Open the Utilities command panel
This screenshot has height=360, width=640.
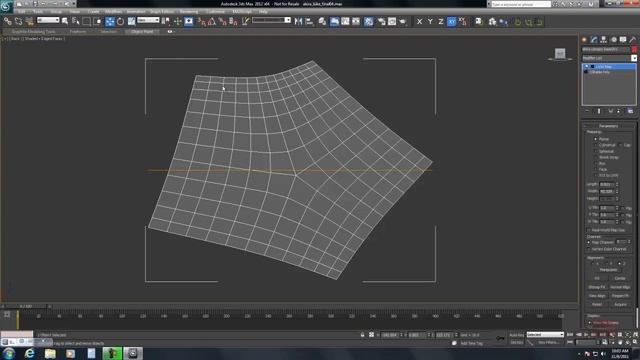coord(633,40)
